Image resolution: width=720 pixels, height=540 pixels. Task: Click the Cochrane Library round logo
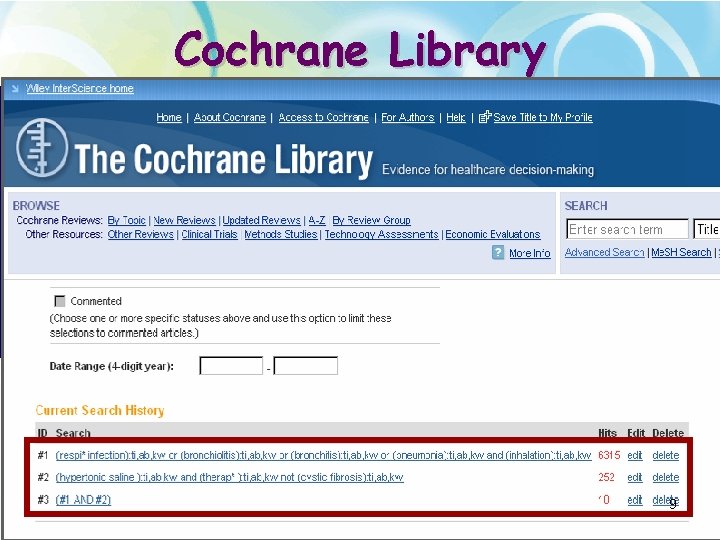(x=42, y=148)
